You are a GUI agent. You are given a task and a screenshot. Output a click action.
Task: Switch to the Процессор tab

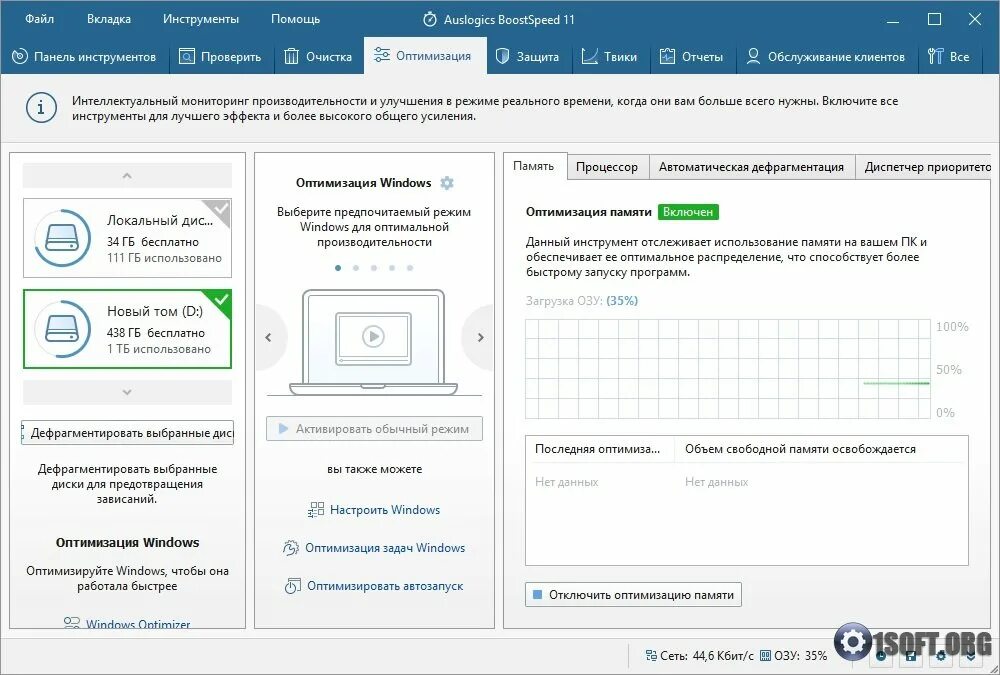[x=607, y=167]
